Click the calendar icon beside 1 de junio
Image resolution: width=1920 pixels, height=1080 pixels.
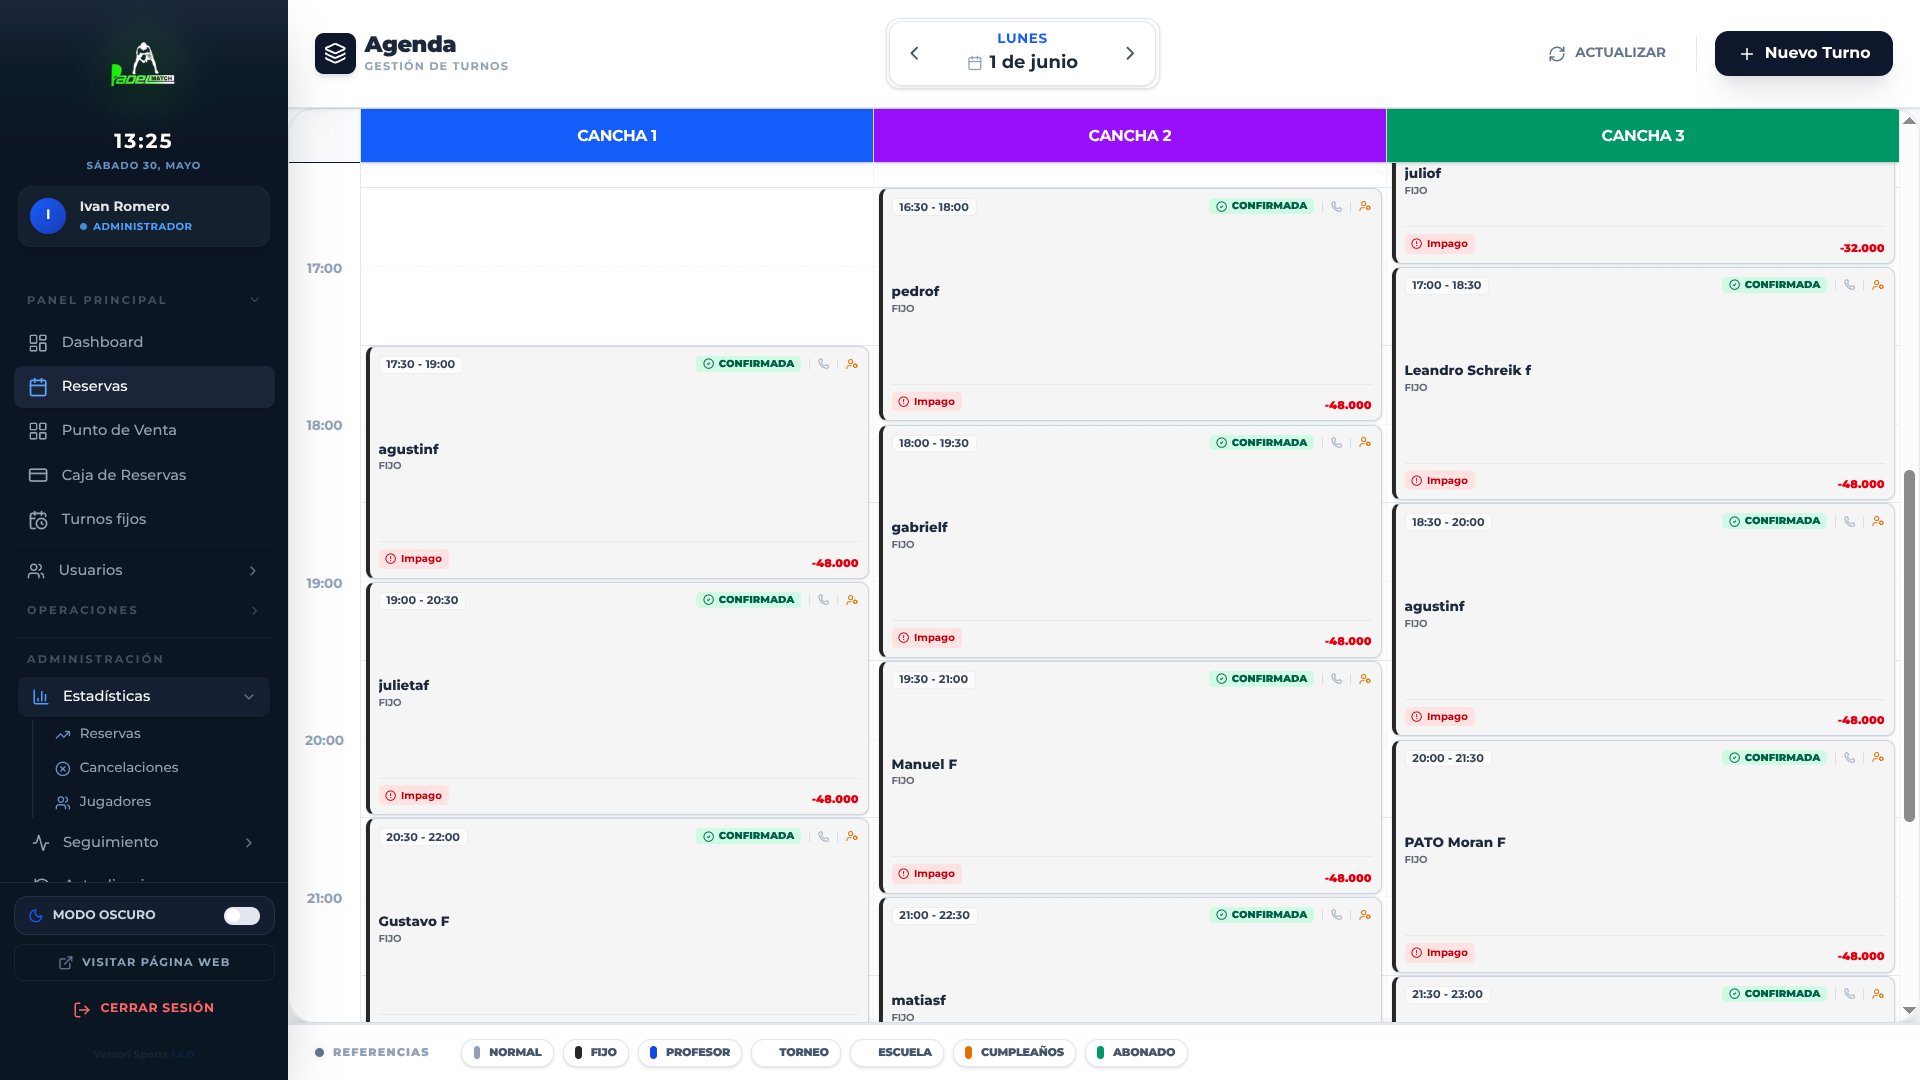975,63
